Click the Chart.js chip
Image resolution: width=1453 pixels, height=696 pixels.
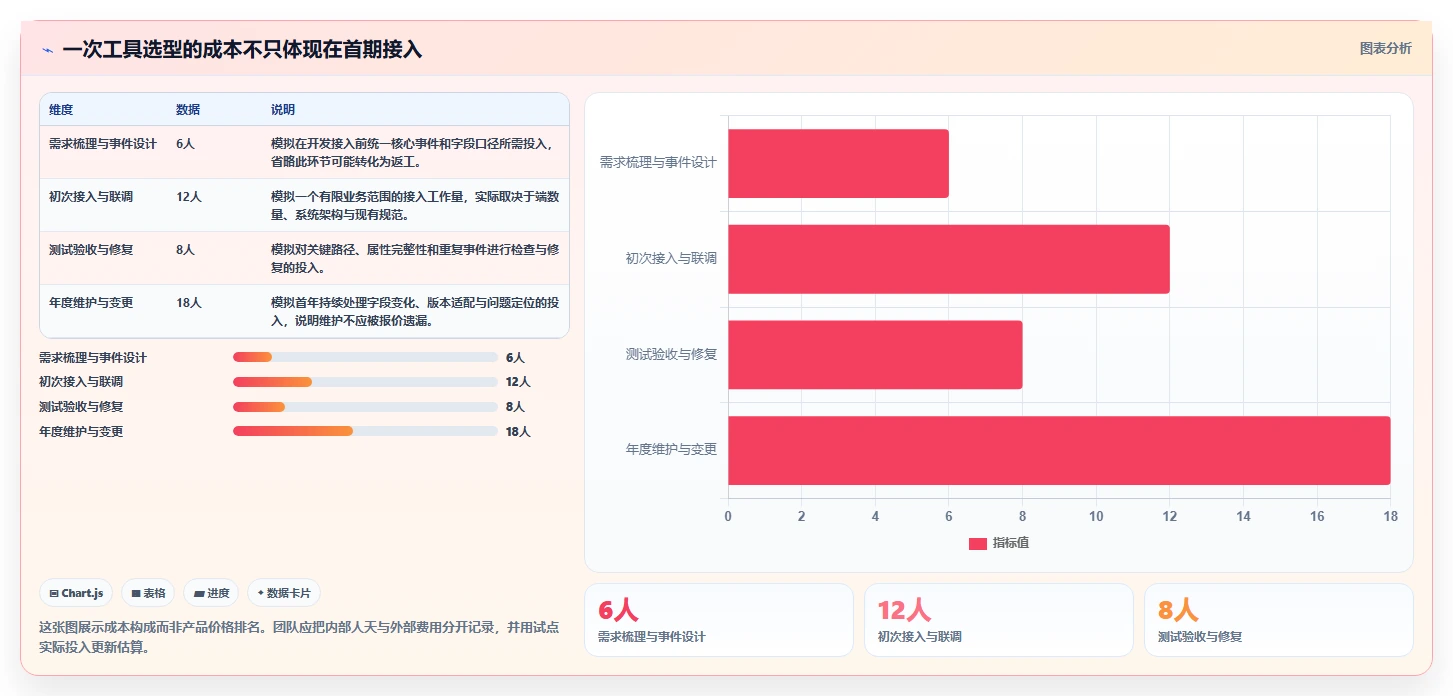(x=76, y=593)
